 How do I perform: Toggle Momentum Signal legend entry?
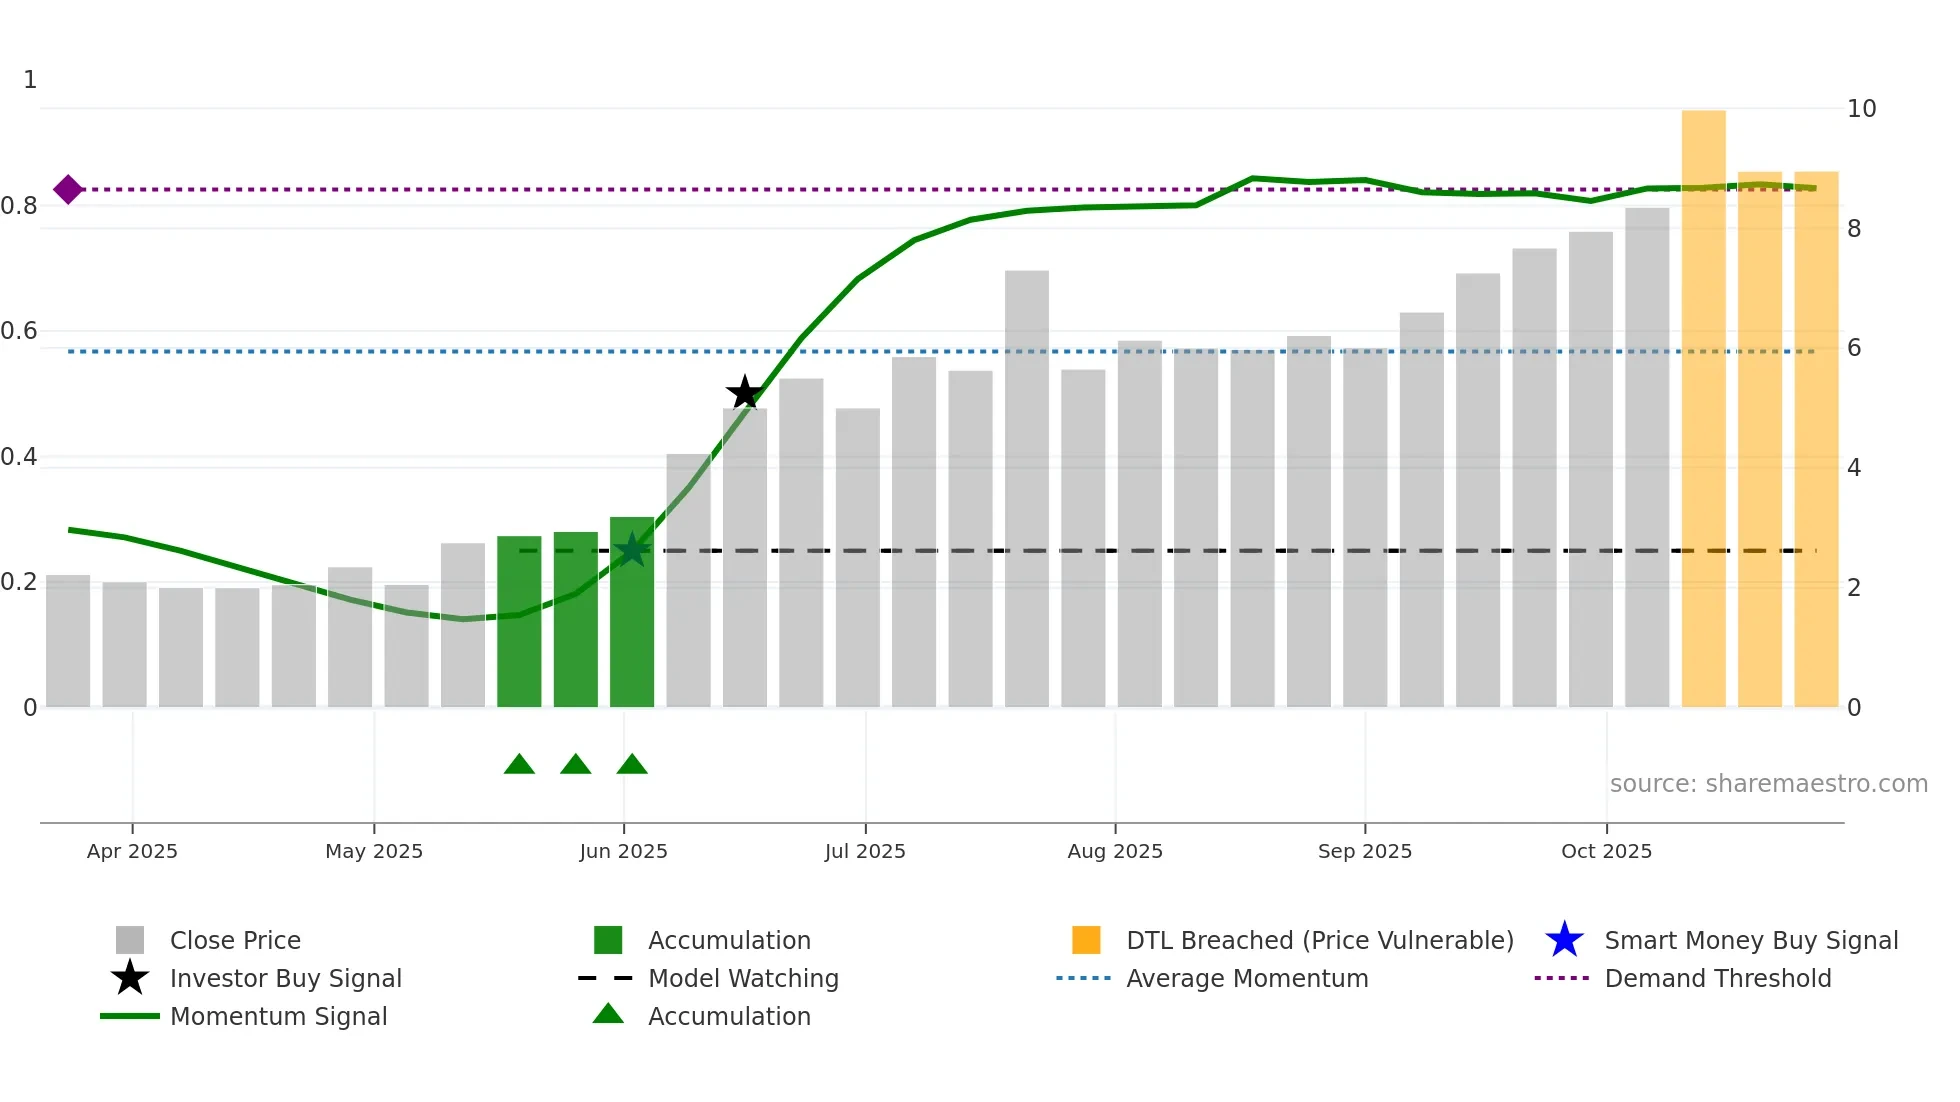click(x=278, y=1016)
